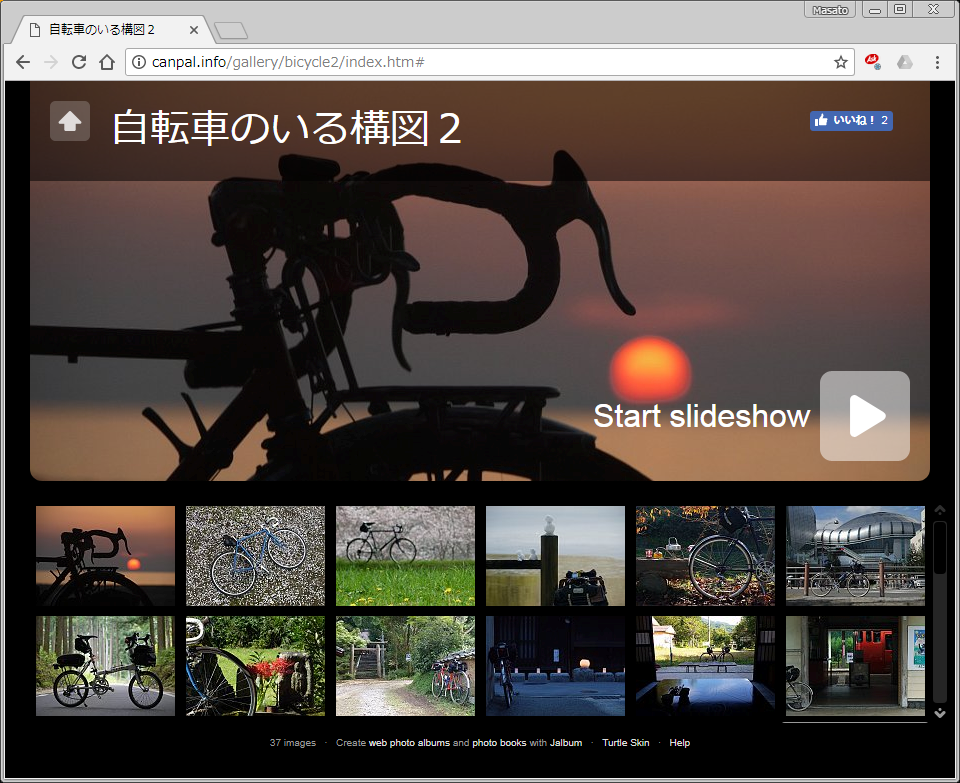Click the thumbnail scroll down arrow
The height and width of the screenshot is (783, 960).
click(x=940, y=713)
